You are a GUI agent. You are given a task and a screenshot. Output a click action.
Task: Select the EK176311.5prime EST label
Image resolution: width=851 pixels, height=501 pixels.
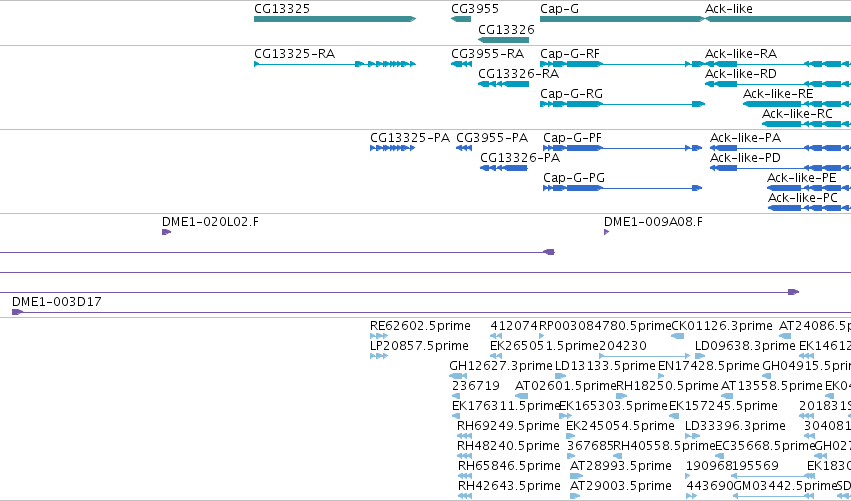(506, 406)
